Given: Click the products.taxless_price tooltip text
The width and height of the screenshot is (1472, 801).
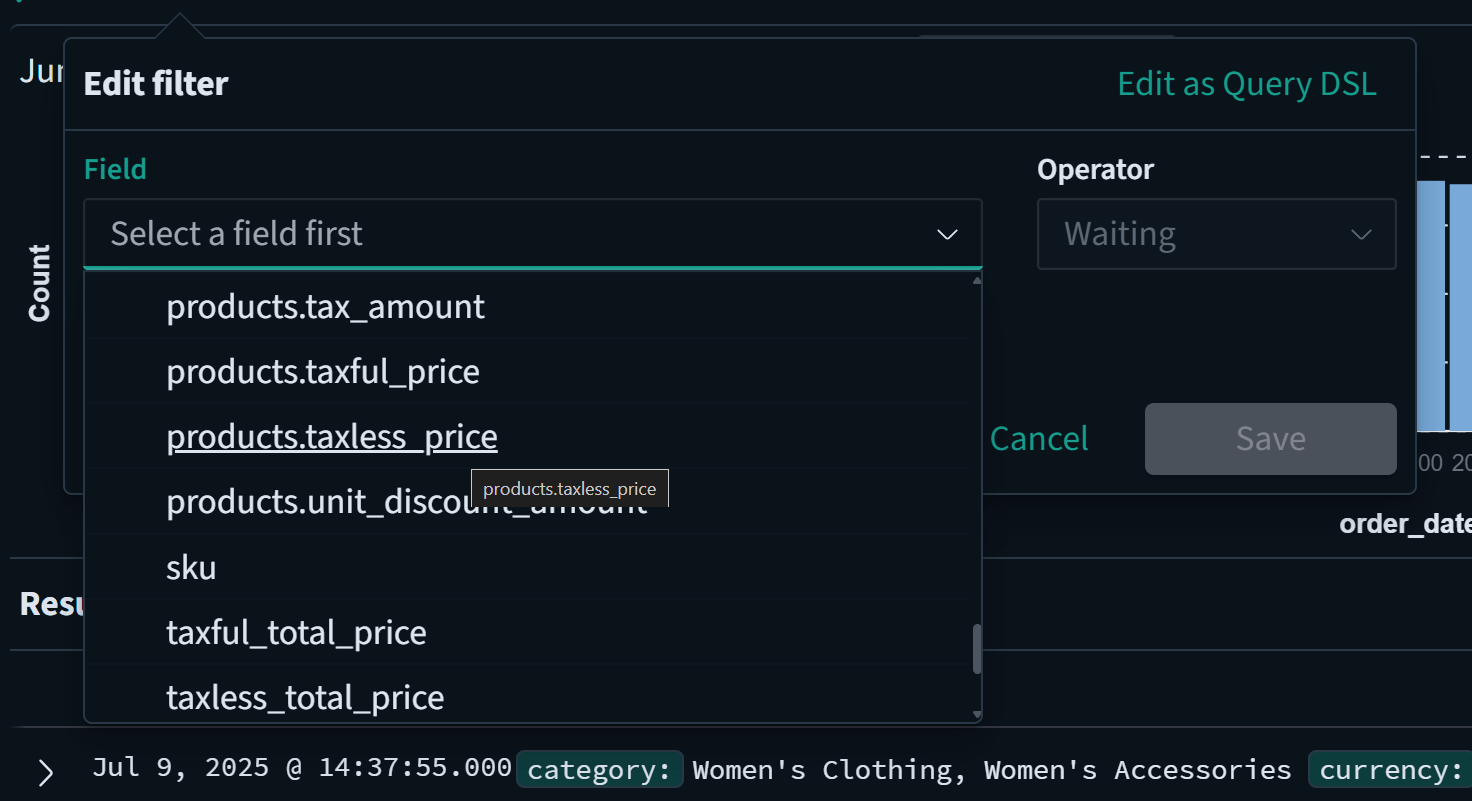Looking at the screenshot, I should click(570, 488).
